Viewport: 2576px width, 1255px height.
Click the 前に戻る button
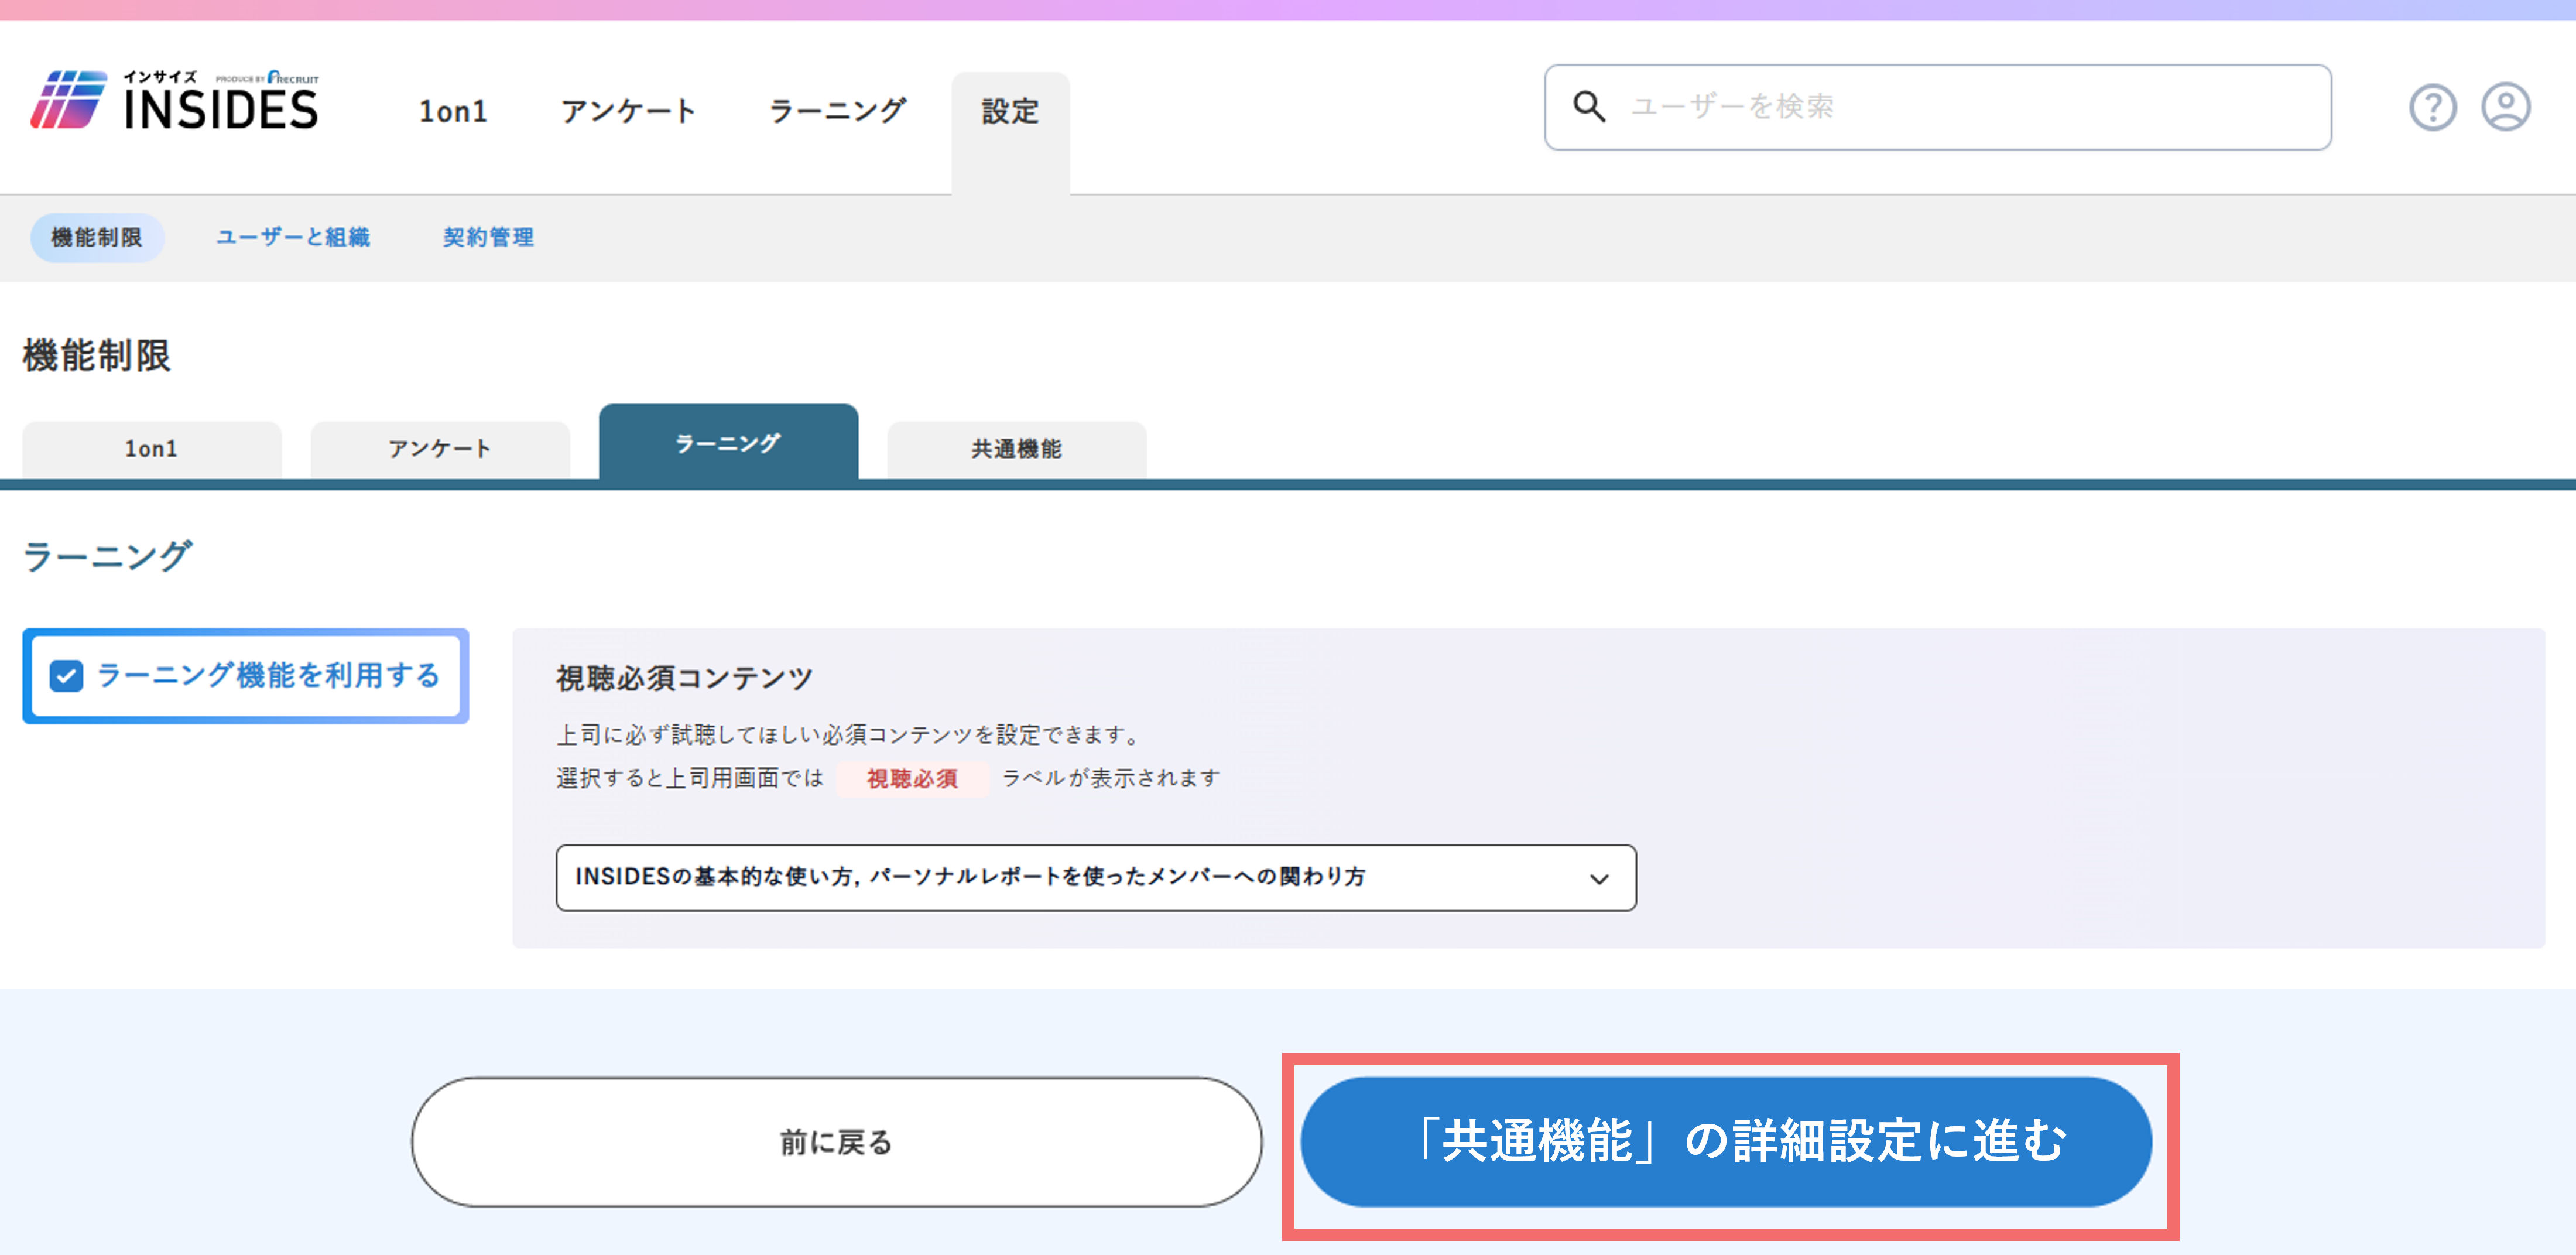(x=837, y=1142)
